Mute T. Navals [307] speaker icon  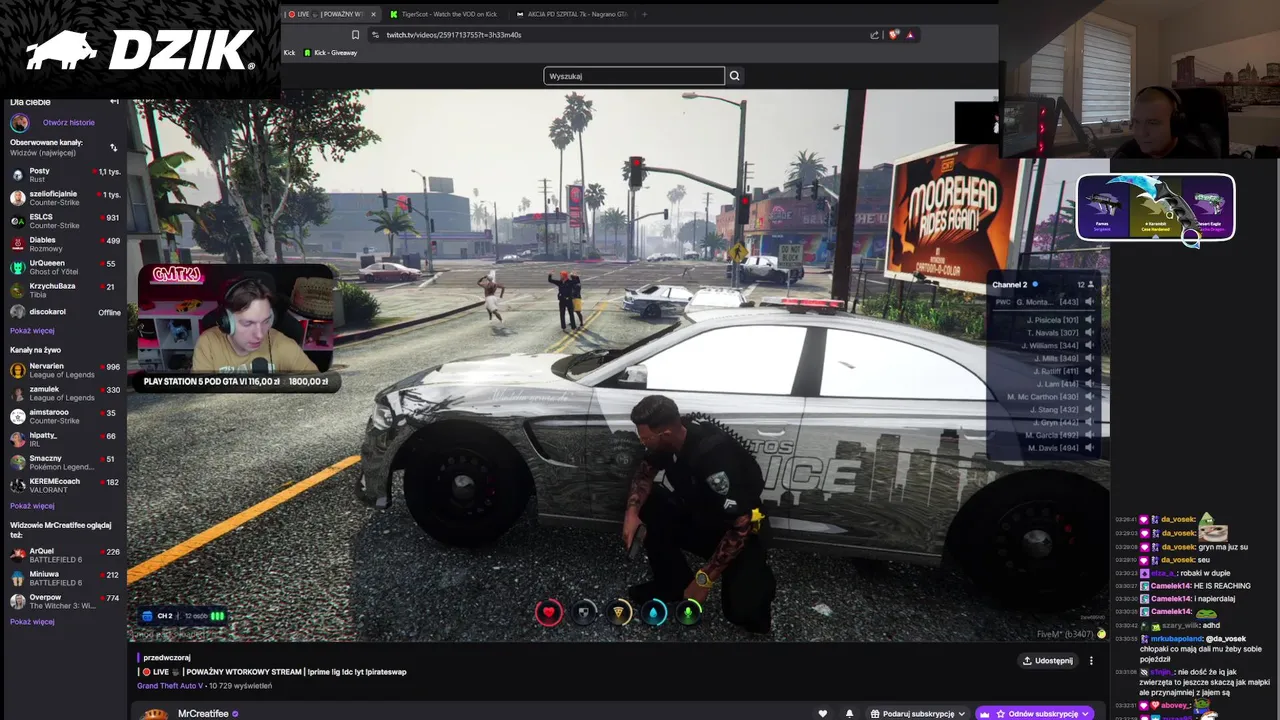click(1089, 333)
